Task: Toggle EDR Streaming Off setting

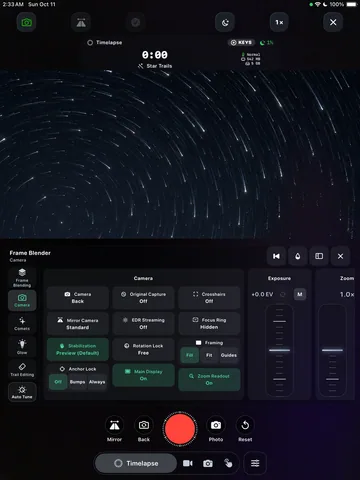Action: tap(143, 324)
